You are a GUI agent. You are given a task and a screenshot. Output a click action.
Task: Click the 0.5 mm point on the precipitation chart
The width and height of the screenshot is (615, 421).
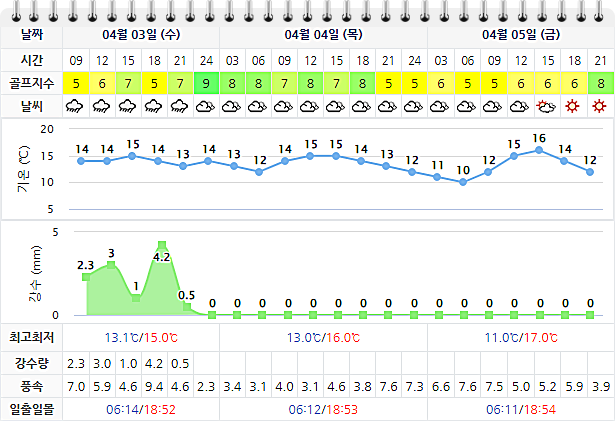pyautogui.click(x=187, y=306)
